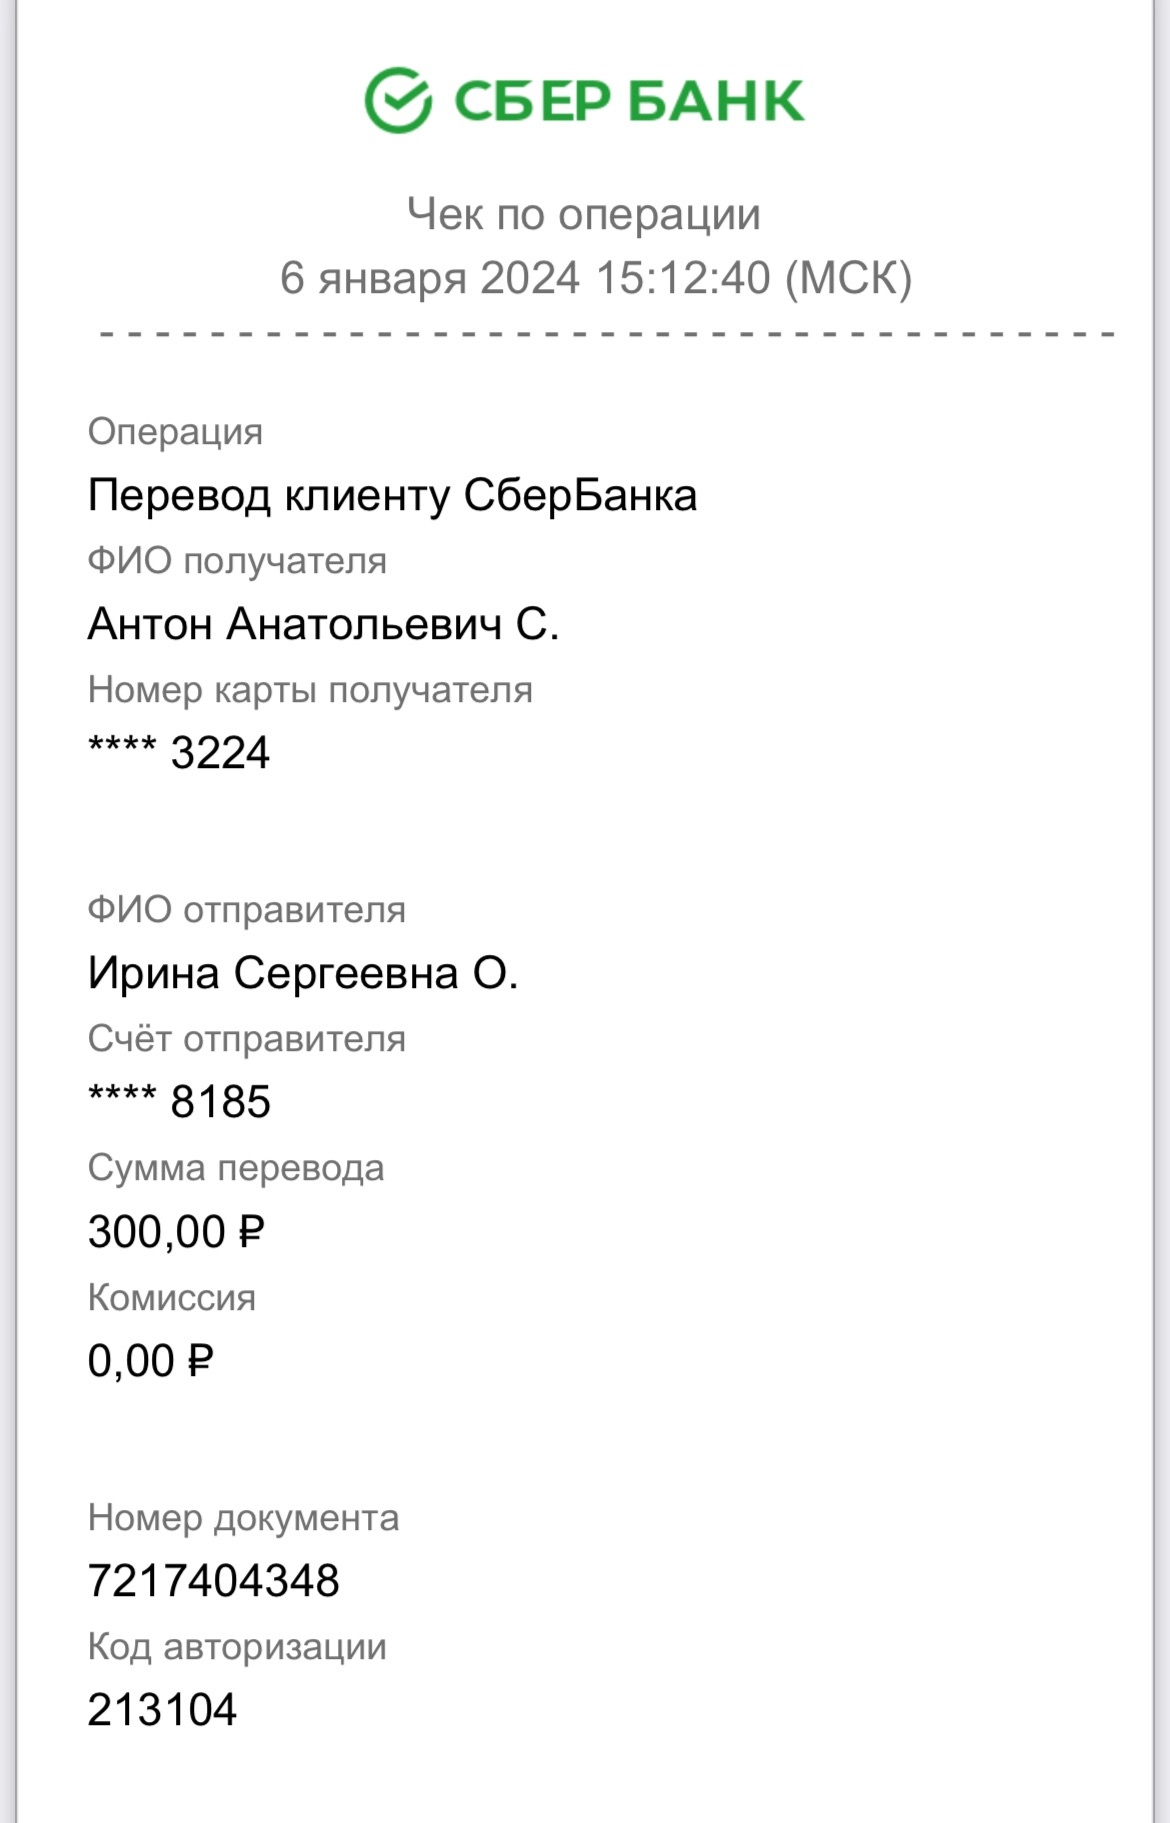Click the 'Операция' field label
Image resolution: width=1170 pixels, height=1823 pixels.
click(x=175, y=432)
